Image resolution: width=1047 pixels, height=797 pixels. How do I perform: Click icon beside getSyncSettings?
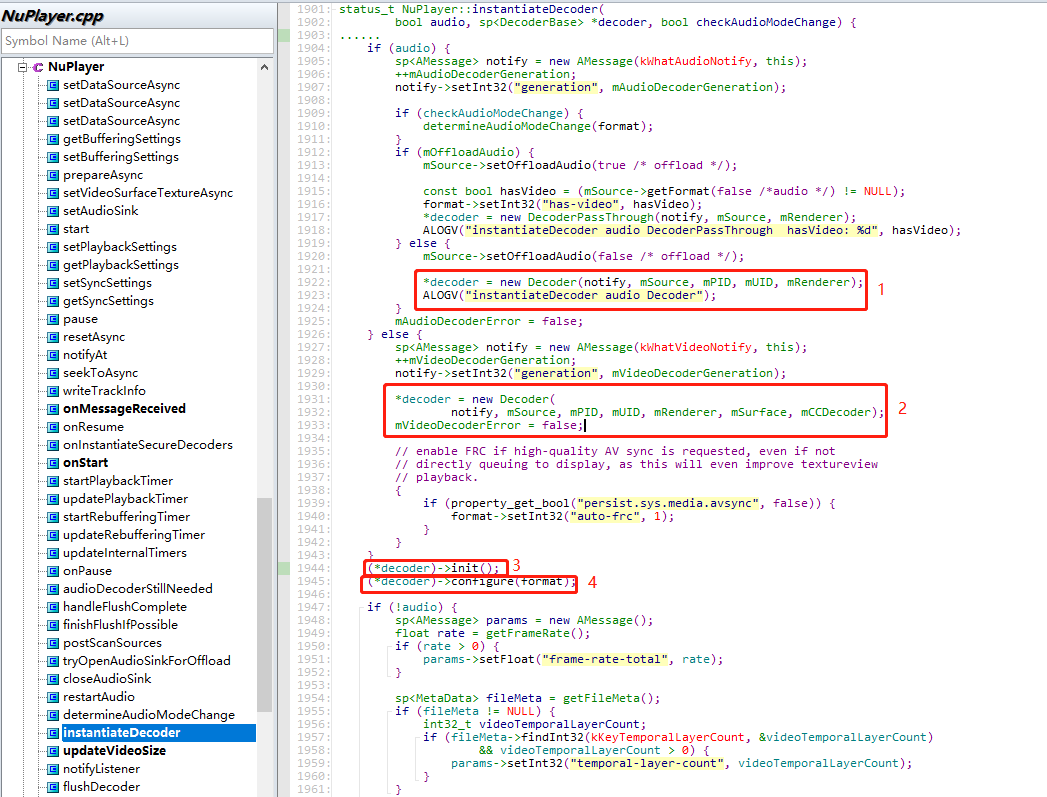tap(53, 301)
